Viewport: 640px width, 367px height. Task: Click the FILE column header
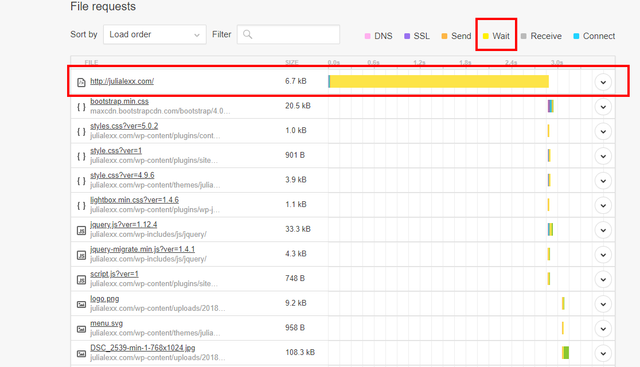pyautogui.click(x=91, y=62)
